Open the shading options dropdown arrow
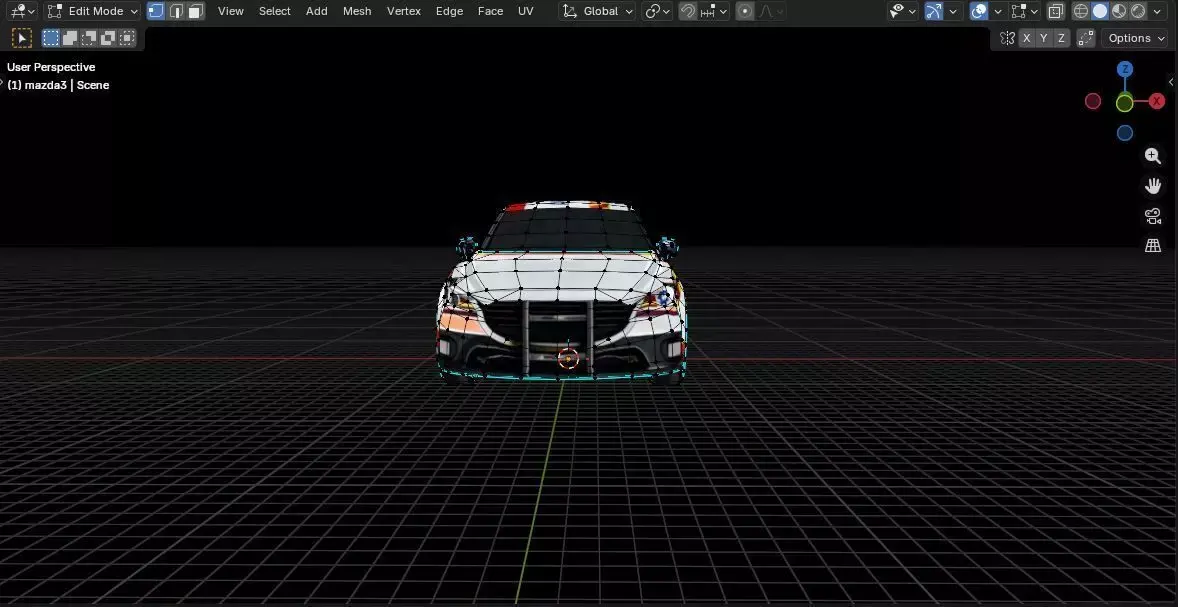The image size is (1178, 607). point(1157,11)
